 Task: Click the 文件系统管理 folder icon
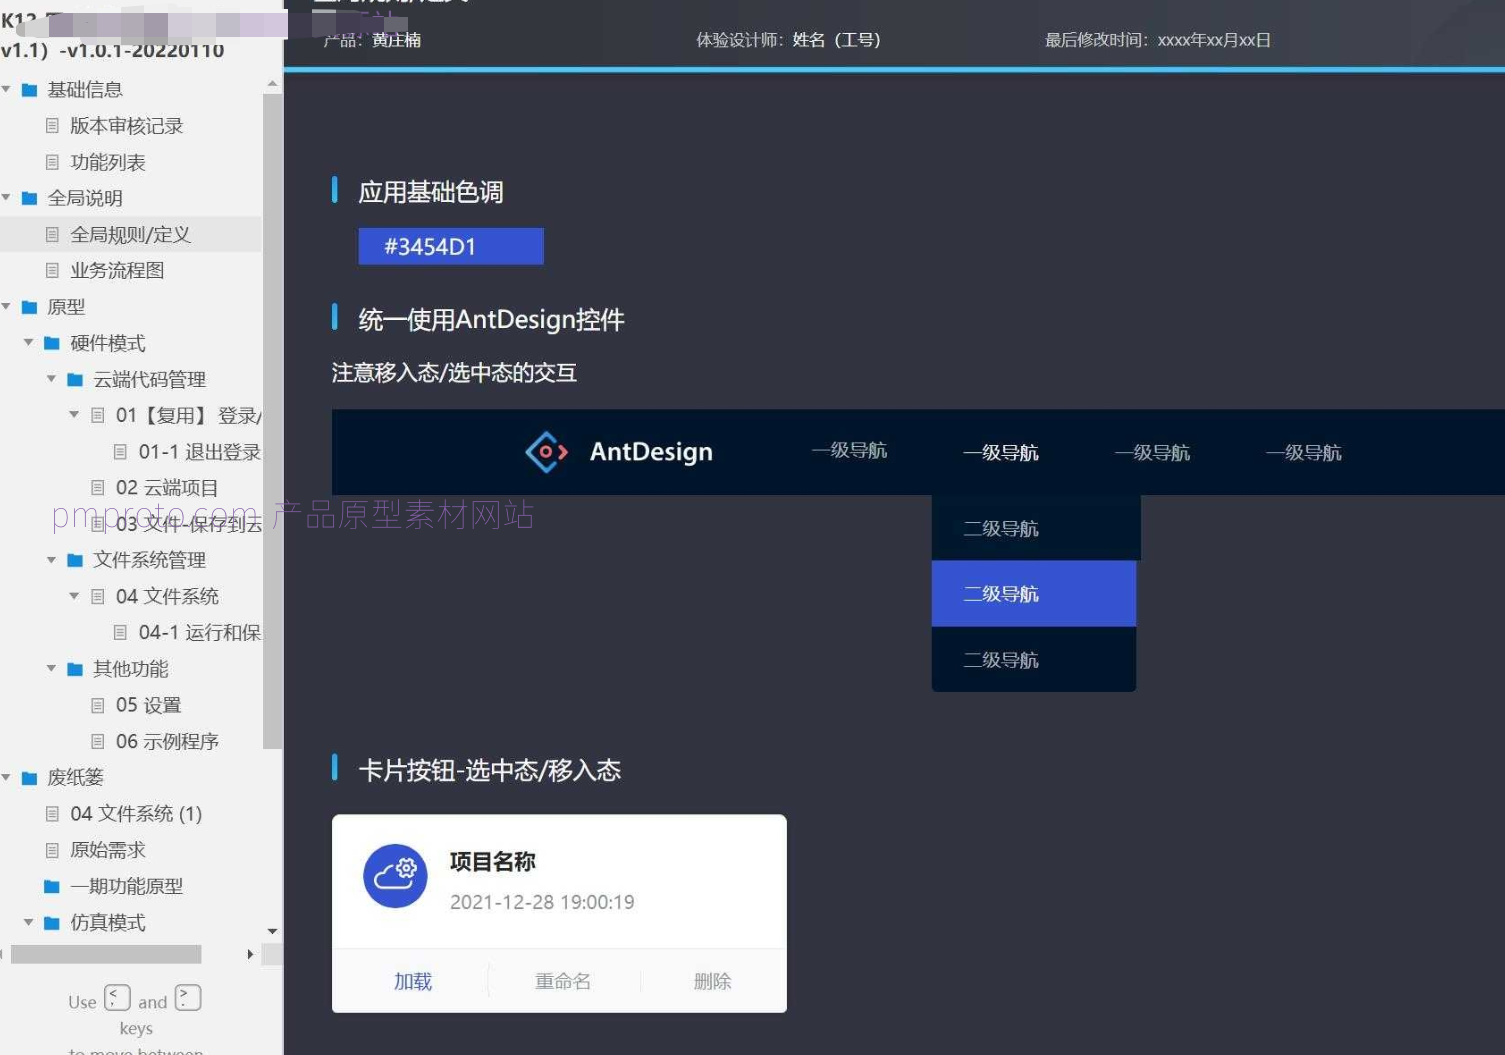pyautogui.click(x=75, y=561)
